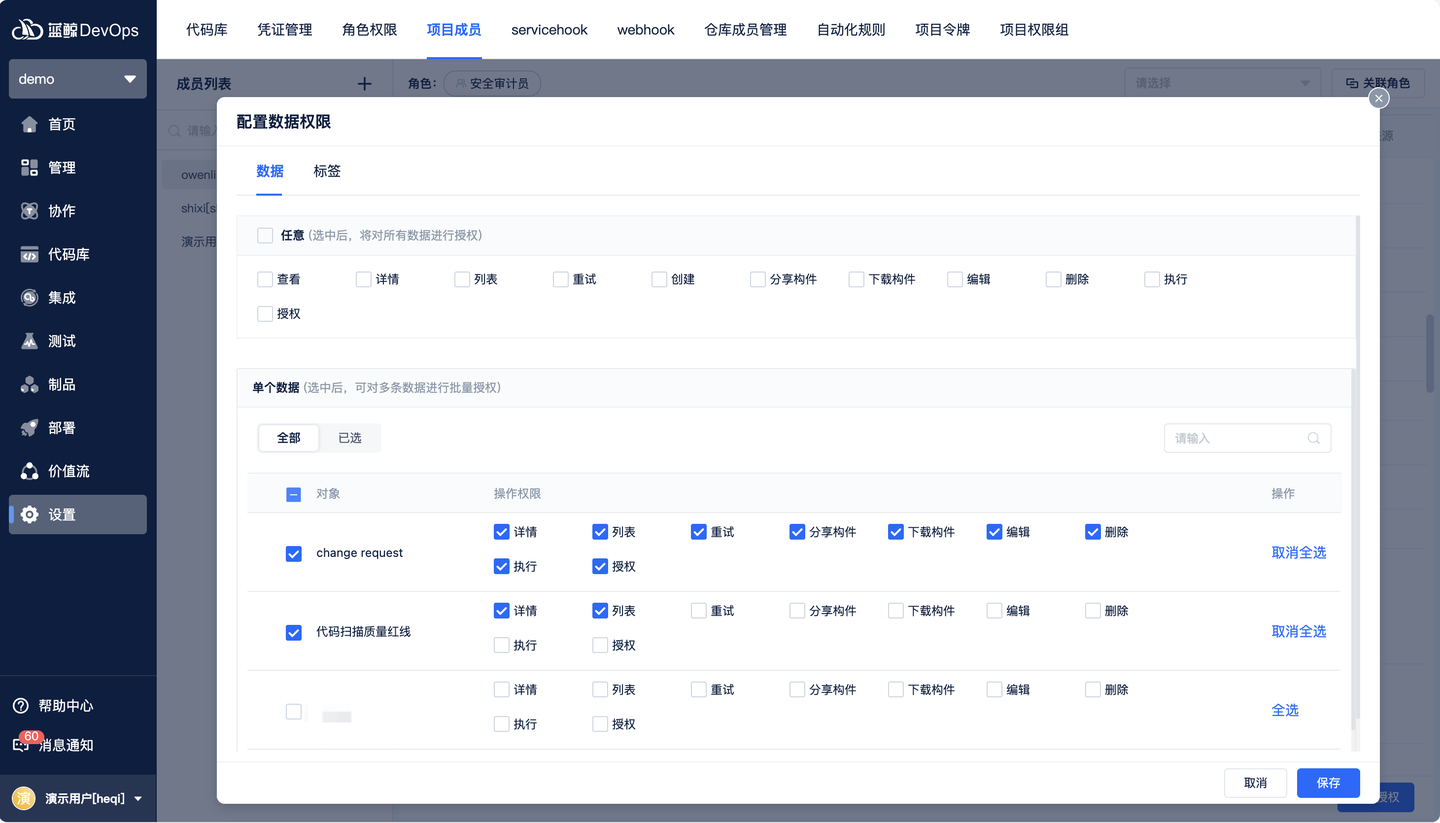
Task: Click 取消全选 for the change request row
Action: pyautogui.click(x=1298, y=551)
